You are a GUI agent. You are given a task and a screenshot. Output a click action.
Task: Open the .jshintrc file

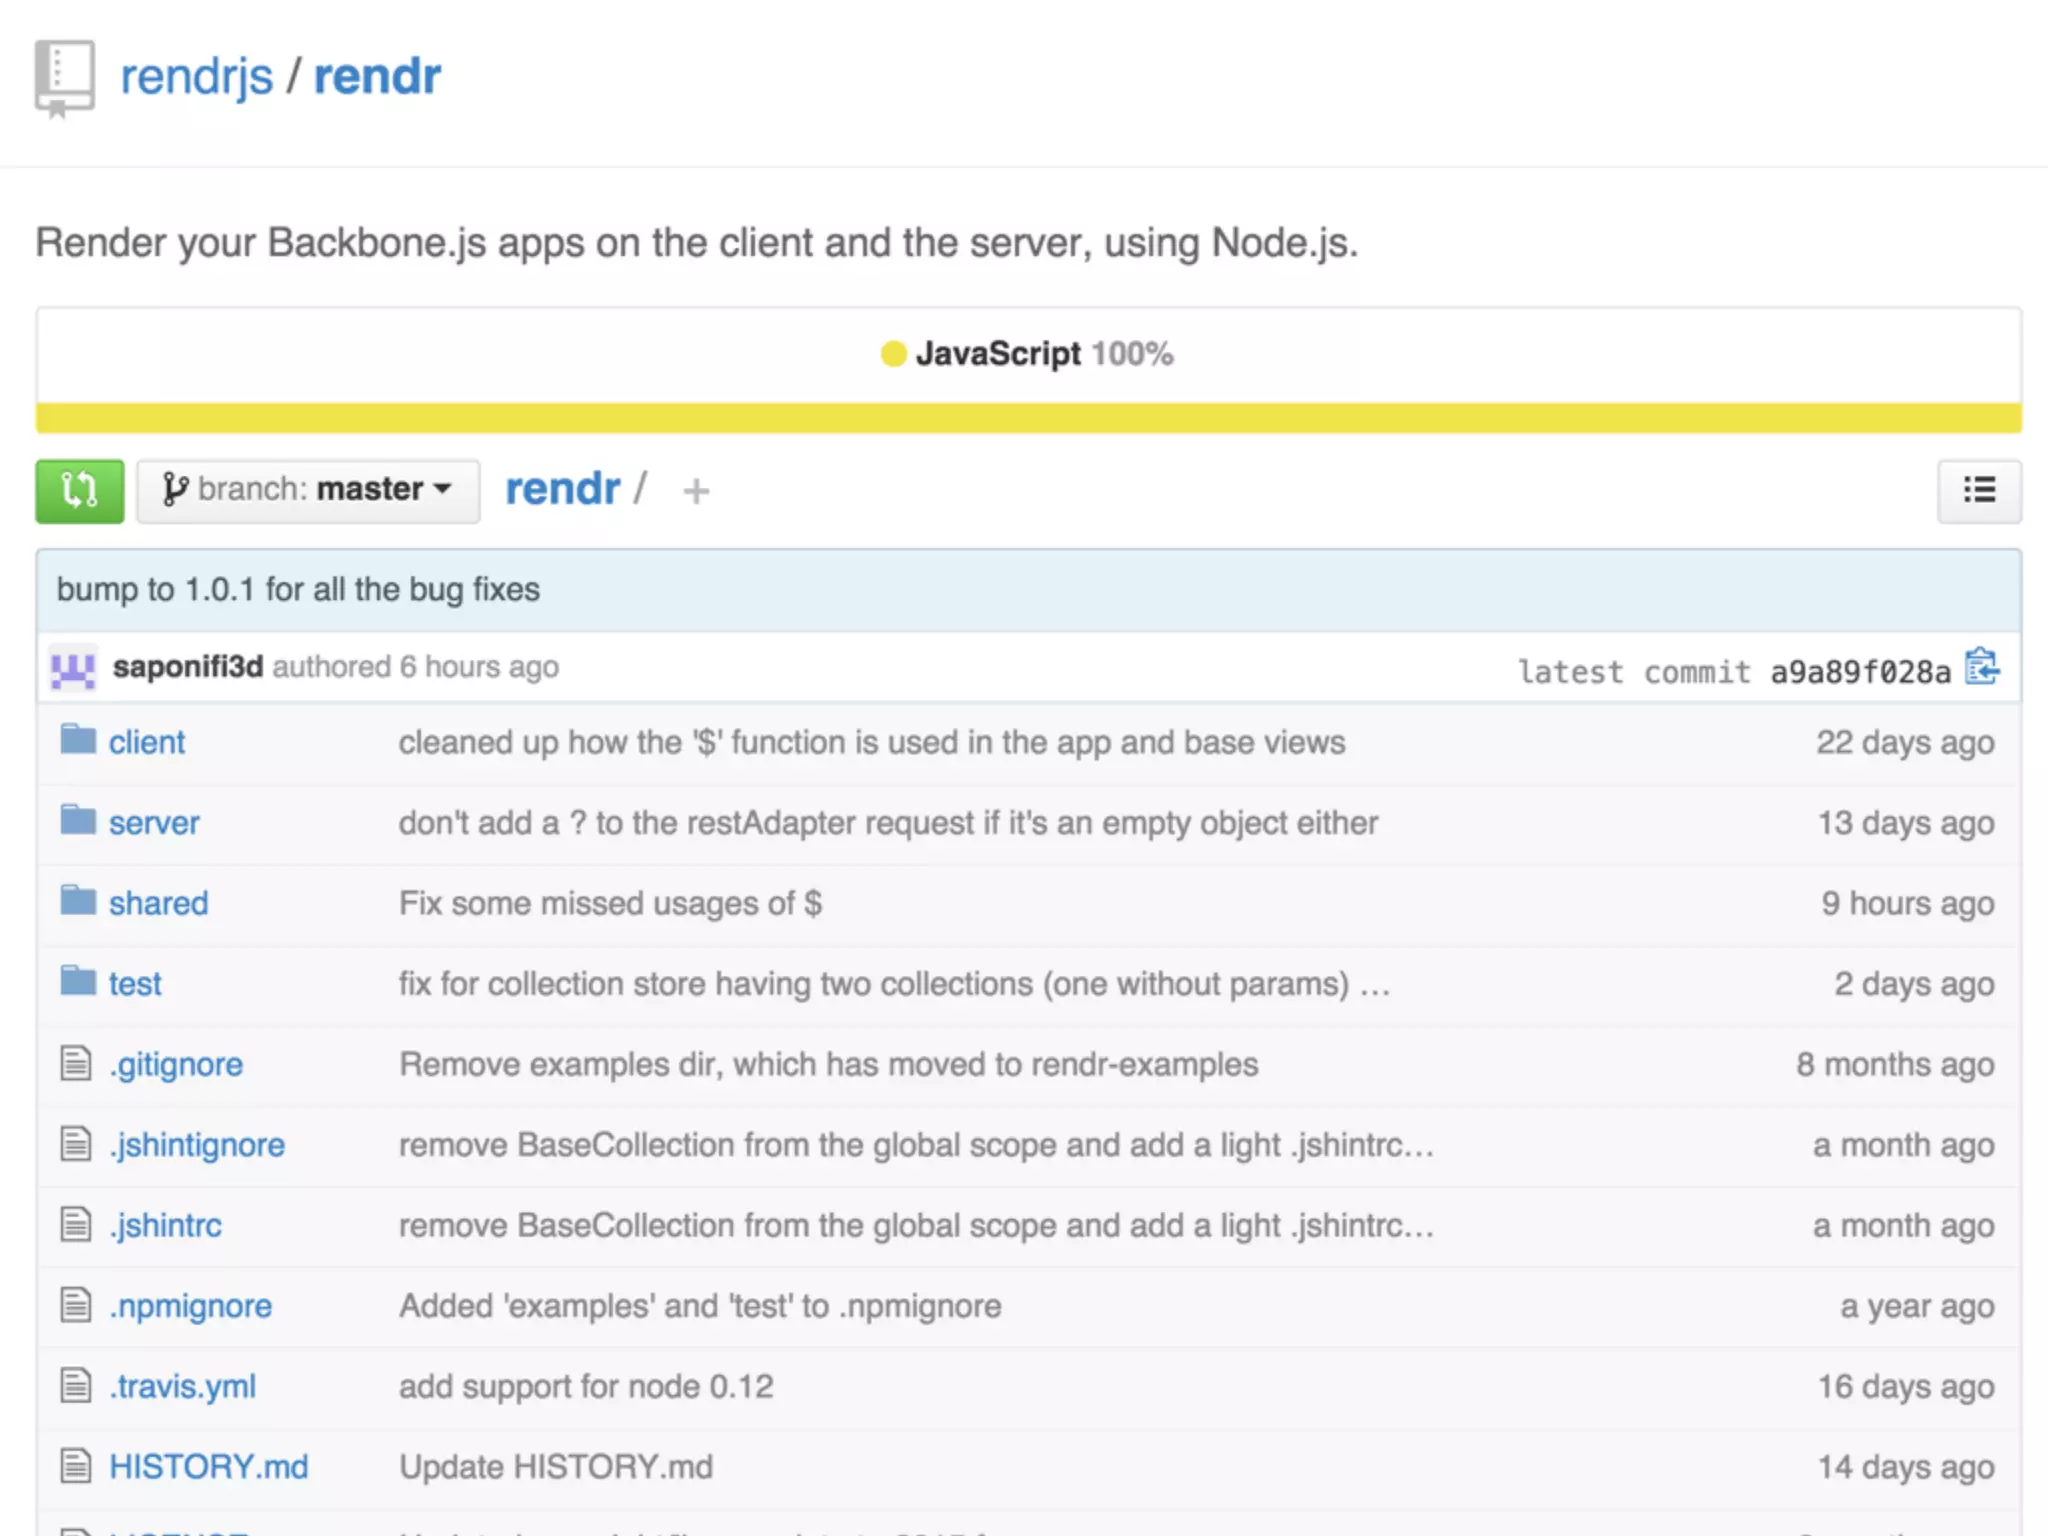(166, 1225)
